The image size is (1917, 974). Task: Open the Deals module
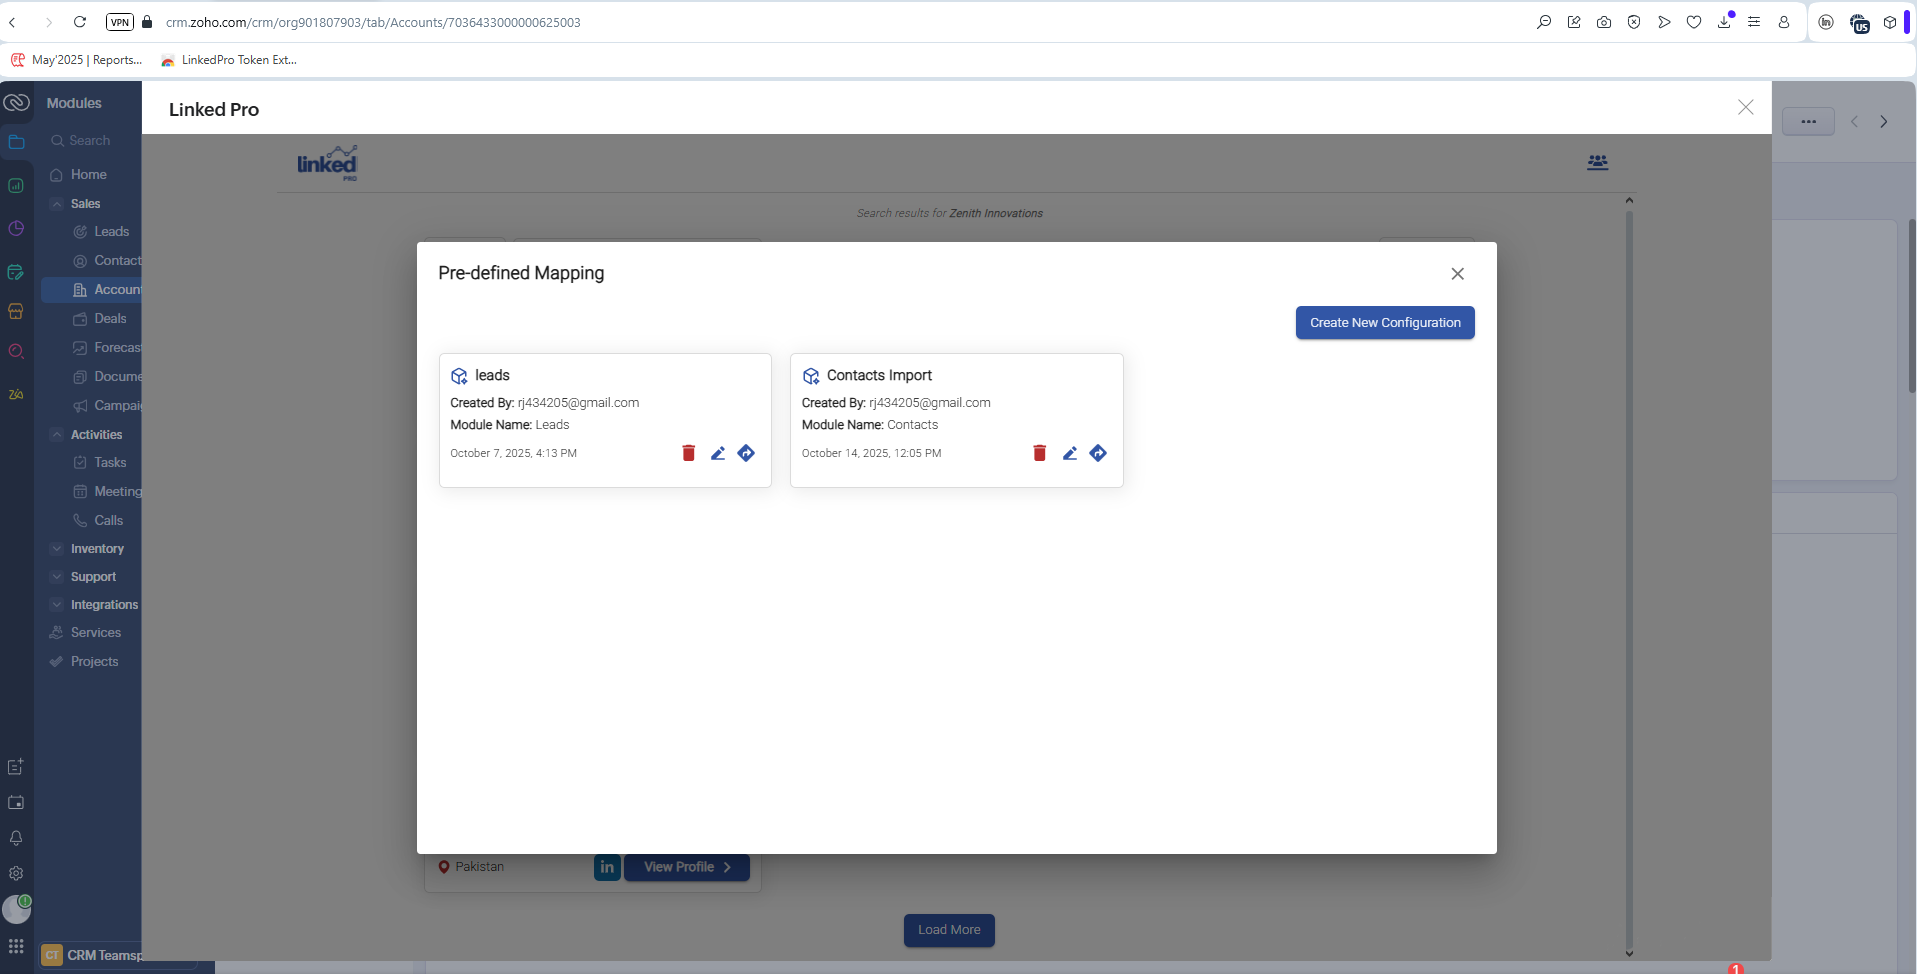tap(110, 319)
